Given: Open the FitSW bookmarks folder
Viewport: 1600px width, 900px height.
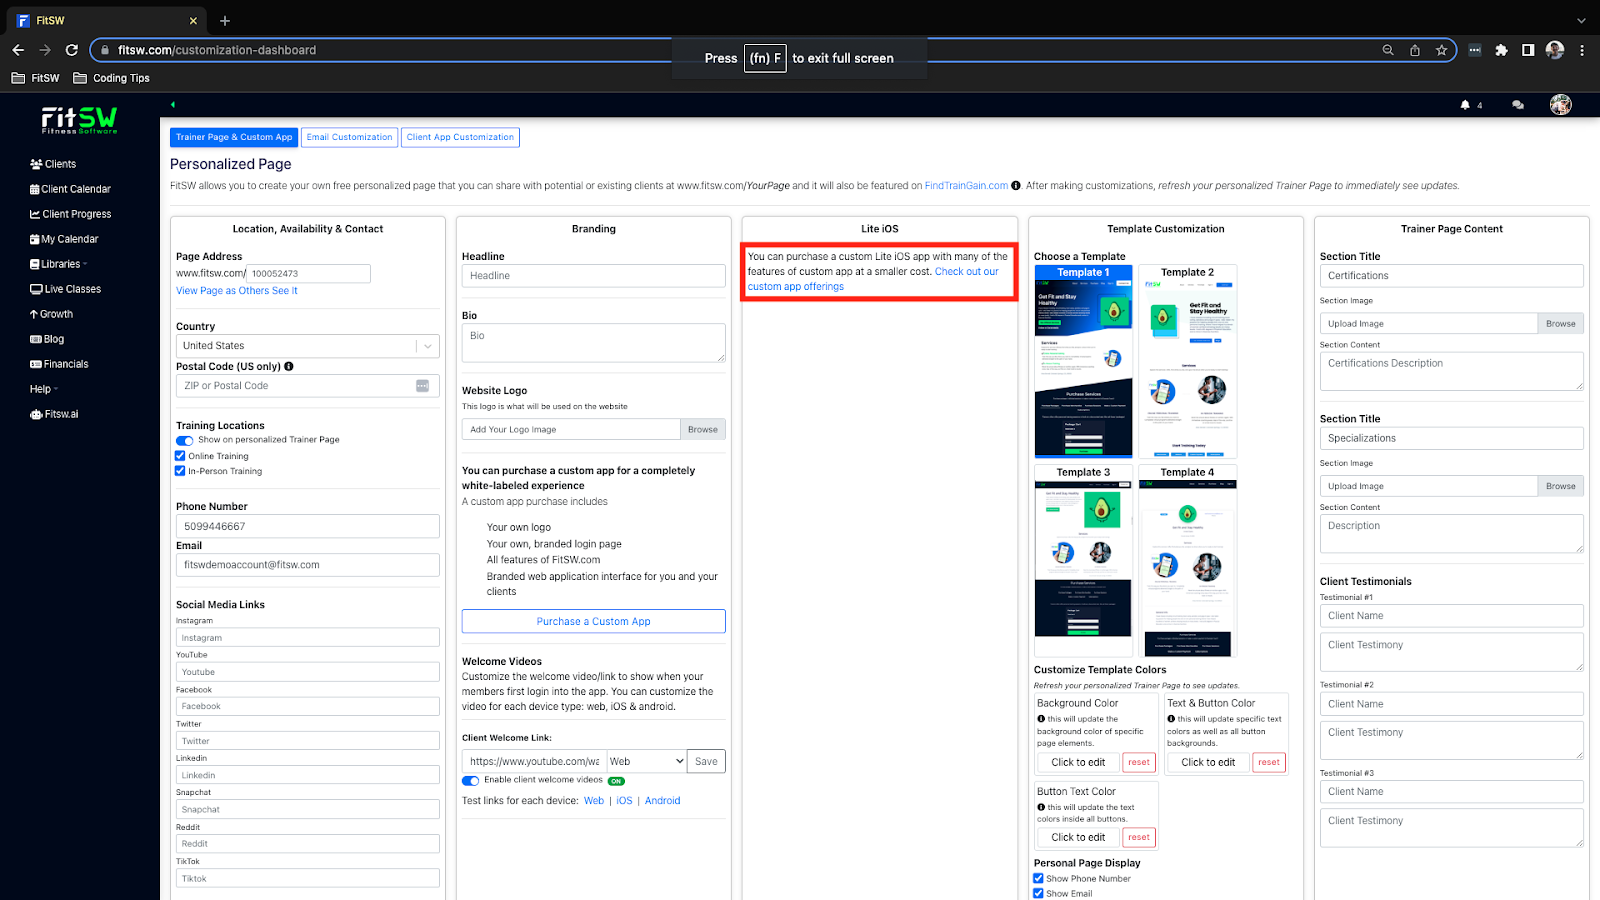Looking at the screenshot, I should tap(35, 78).
